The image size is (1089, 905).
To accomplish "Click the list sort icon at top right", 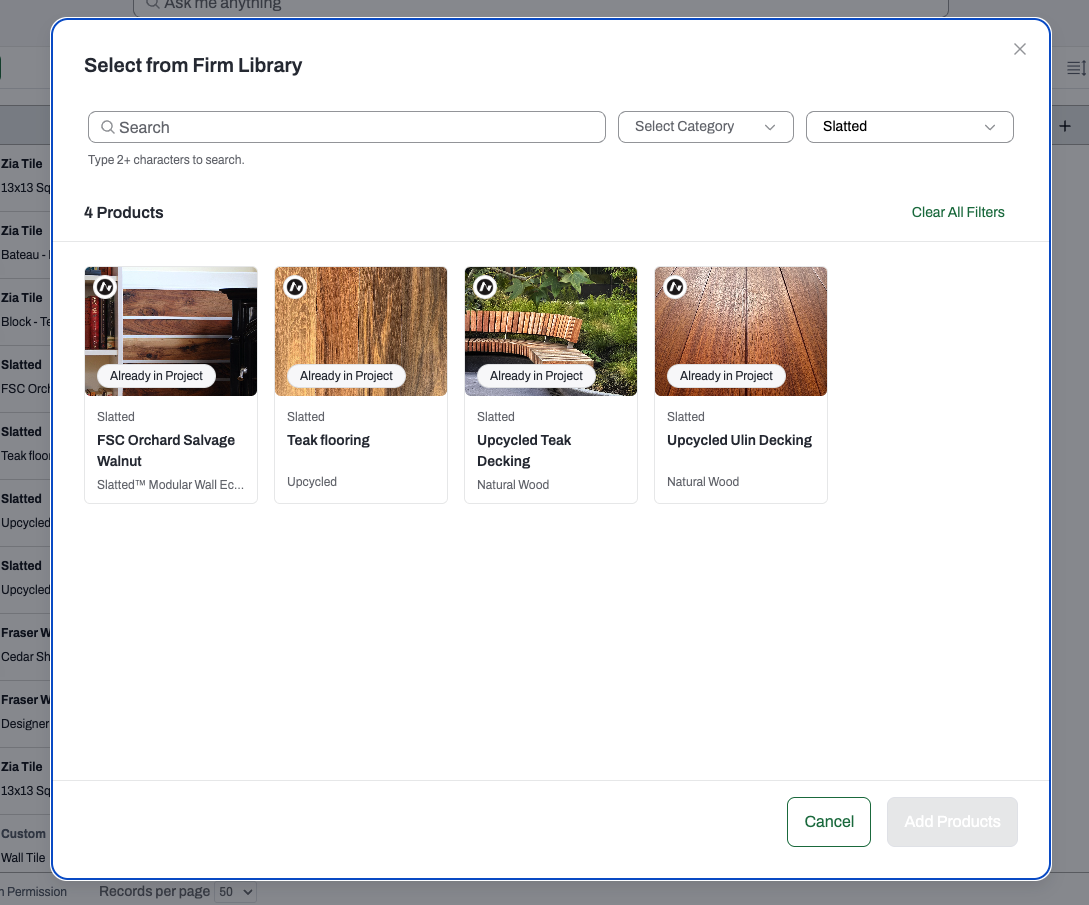I will (1076, 68).
